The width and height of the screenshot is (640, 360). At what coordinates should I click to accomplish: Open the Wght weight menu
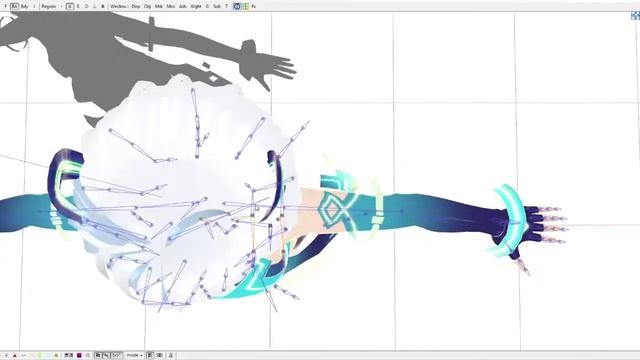(x=196, y=7)
